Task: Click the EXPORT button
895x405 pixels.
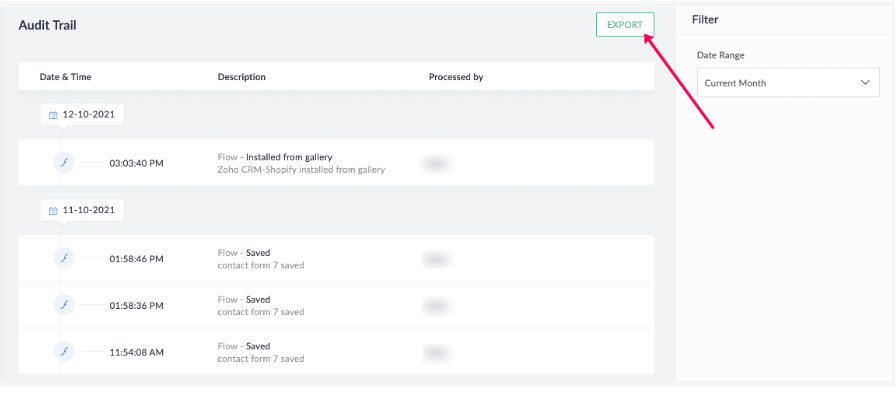Action: pos(625,25)
